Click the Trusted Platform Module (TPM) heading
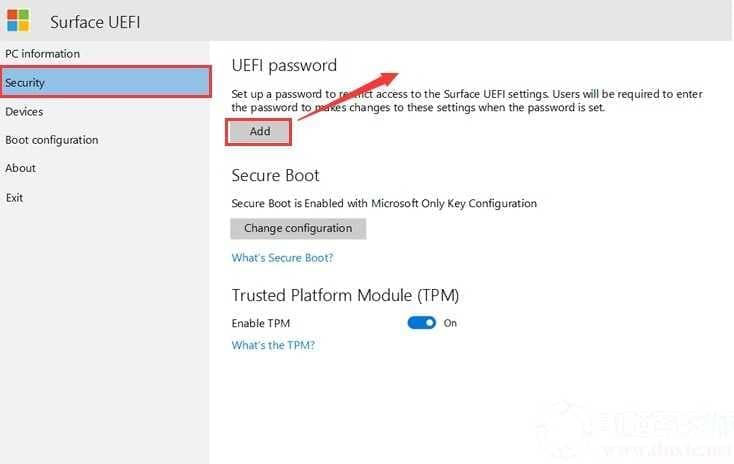Screen dimensions: 734x464 pos(345,295)
